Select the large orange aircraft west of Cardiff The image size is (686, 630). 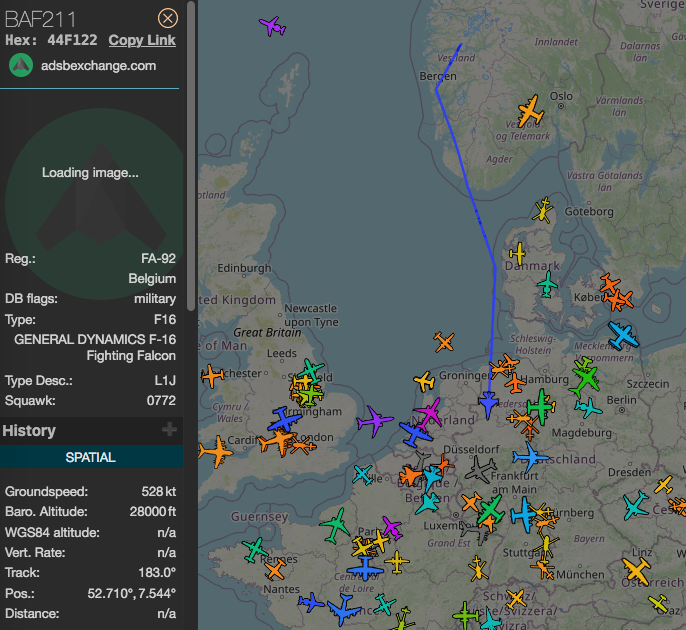pyautogui.click(x=216, y=452)
